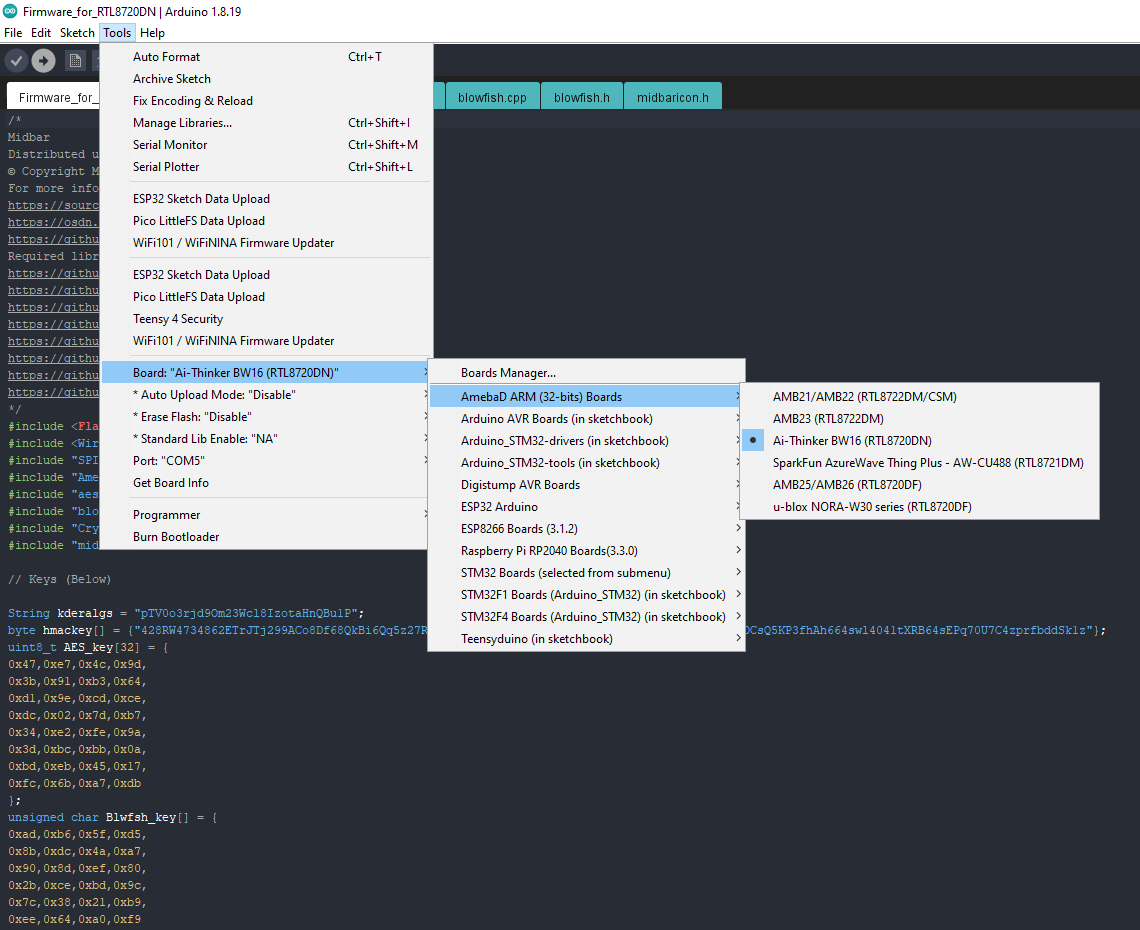Switch to the blowfish.cpp tab
The height and width of the screenshot is (930, 1140).
(492, 98)
